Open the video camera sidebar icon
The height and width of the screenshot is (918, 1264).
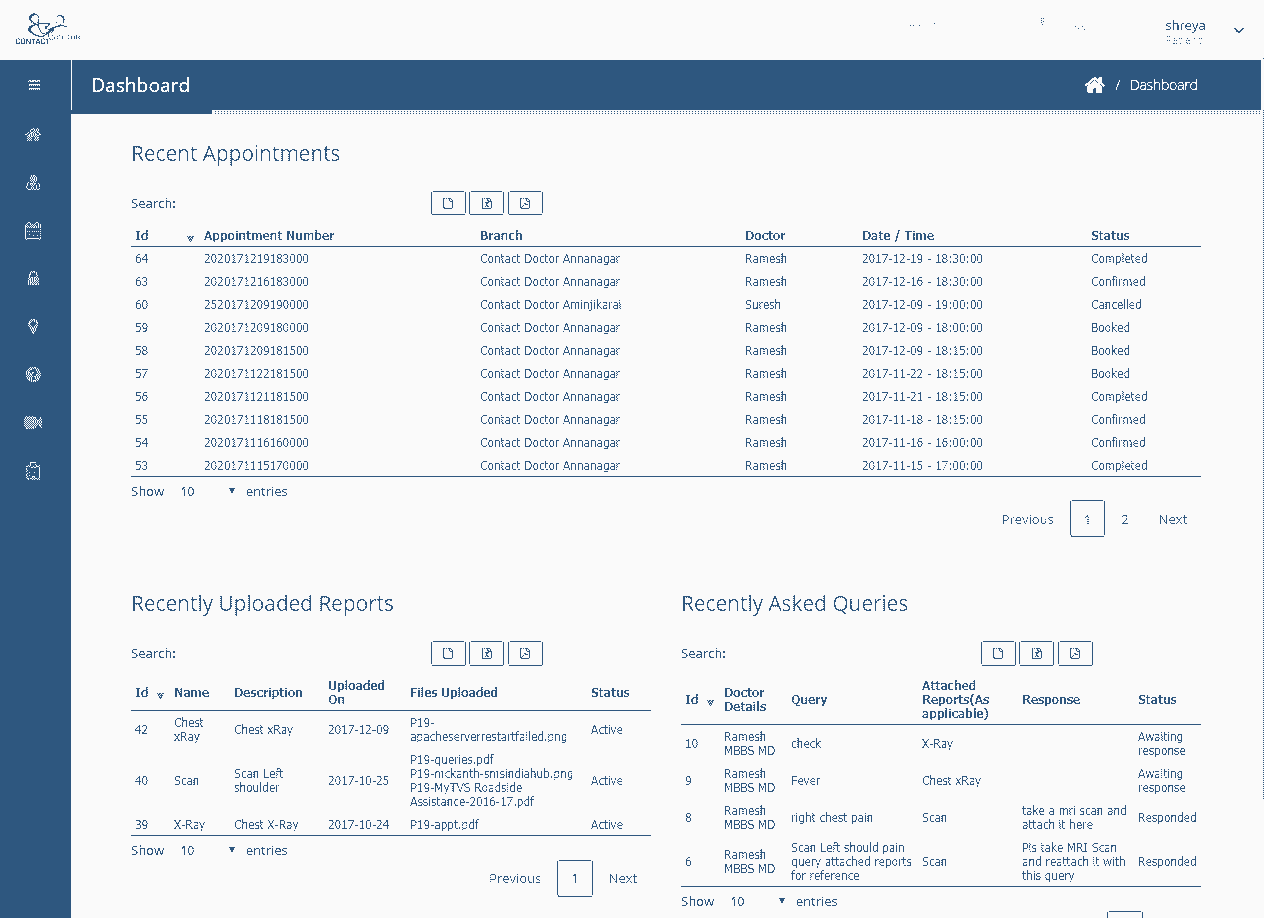(x=33, y=423)
